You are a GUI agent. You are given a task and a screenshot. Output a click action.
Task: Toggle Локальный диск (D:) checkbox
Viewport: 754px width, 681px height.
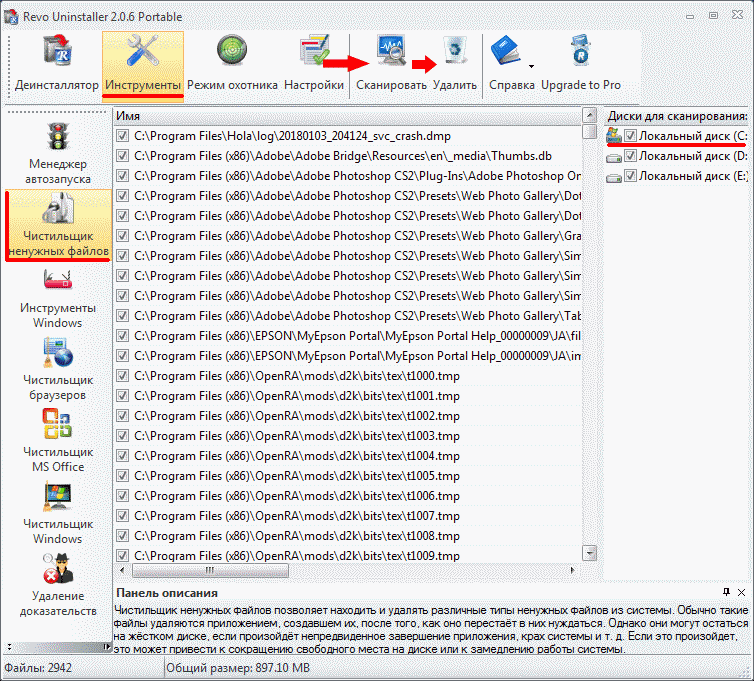pyautogui.click(x=630, y=156)
